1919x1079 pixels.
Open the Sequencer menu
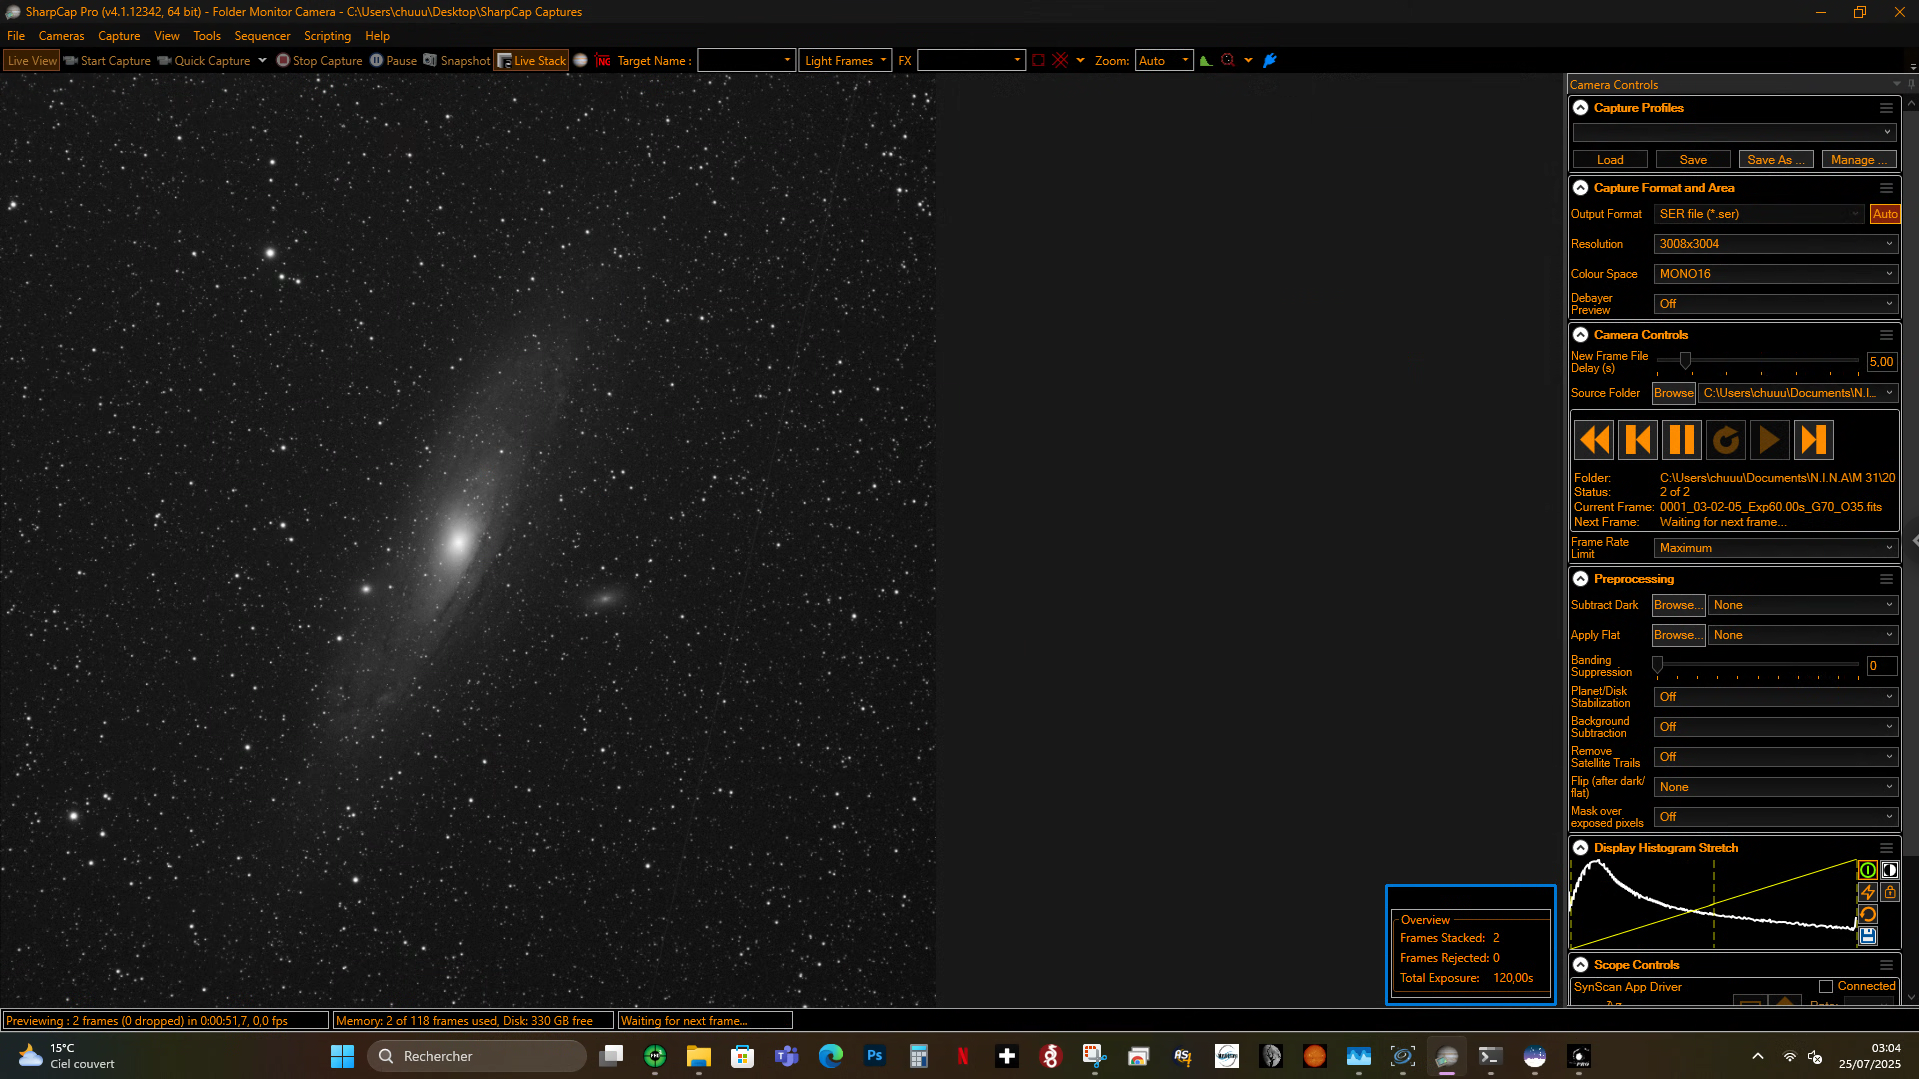[x=262, y=36]
